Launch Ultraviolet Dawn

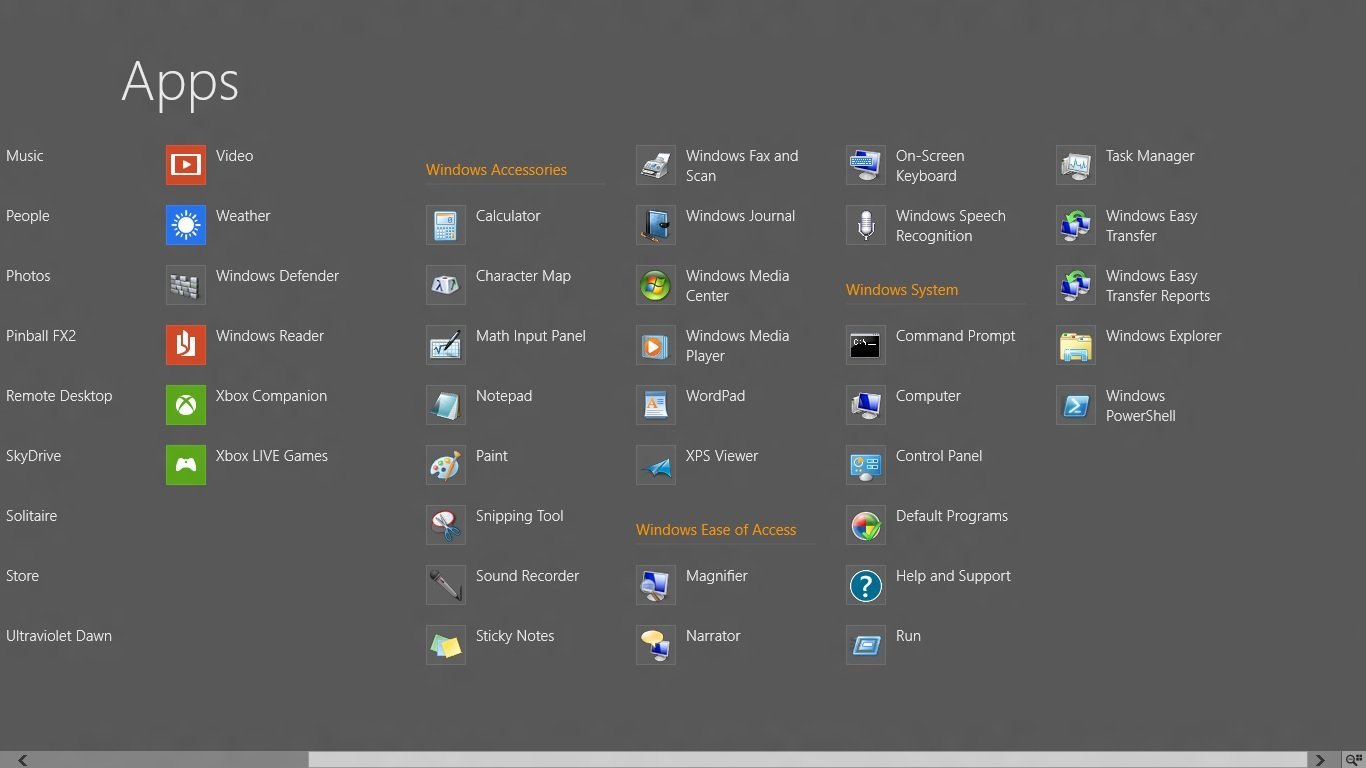[x=59, y=636]
